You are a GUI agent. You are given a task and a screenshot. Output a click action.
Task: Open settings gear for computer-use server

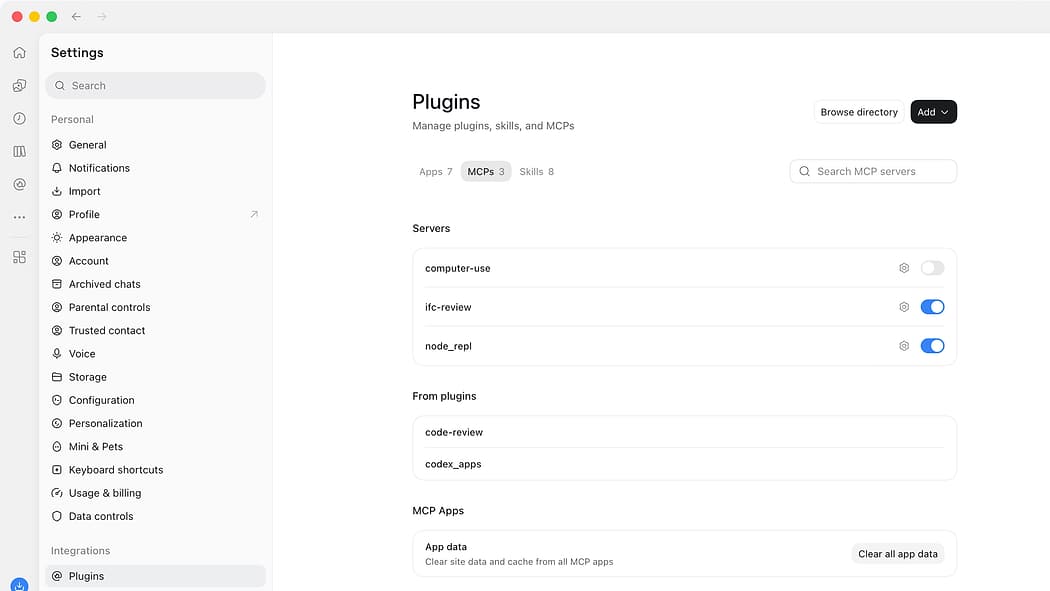[904, 268]
